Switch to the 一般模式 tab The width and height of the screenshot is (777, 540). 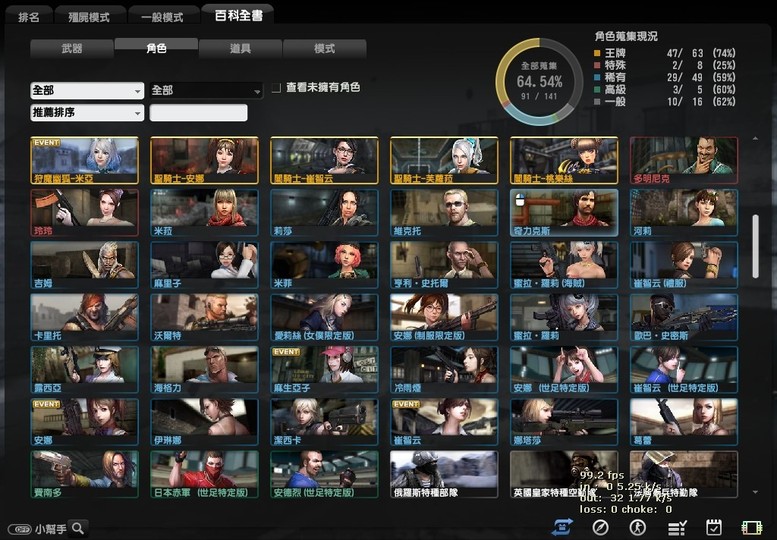tap(162, 17)
